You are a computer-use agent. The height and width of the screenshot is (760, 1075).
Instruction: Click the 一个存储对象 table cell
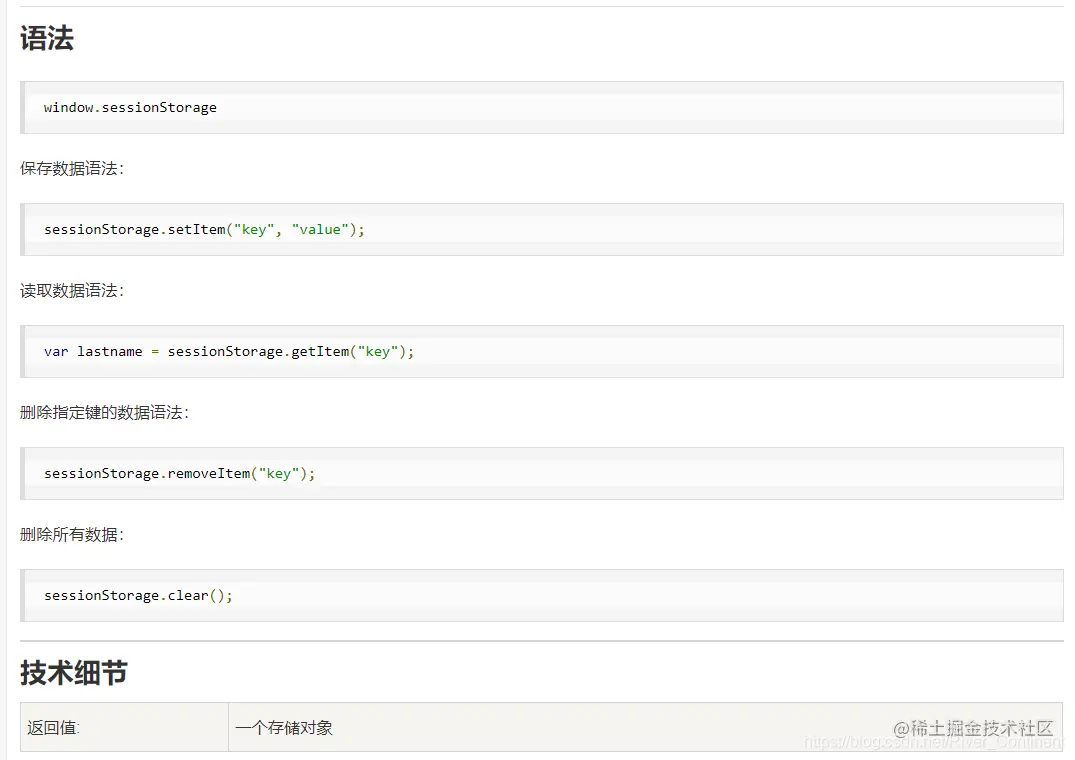pos(645,727)
